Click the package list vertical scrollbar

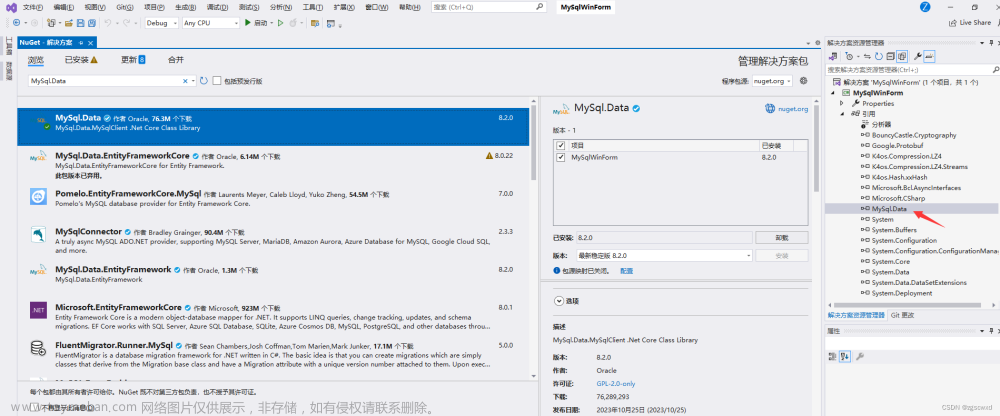click(533, 144)
